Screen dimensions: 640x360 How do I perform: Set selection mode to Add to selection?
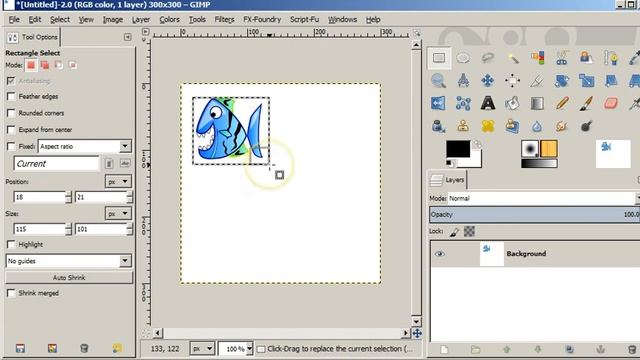tap(45, 65)
